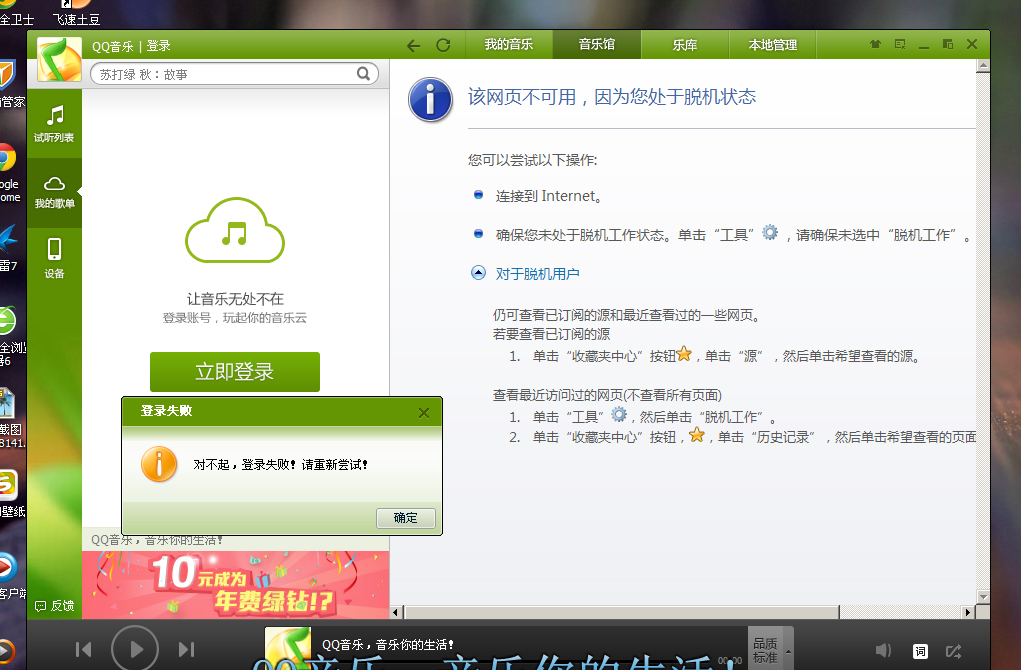
Task: Click the 让音乐无处不在 text
Action: coord(235,299)
